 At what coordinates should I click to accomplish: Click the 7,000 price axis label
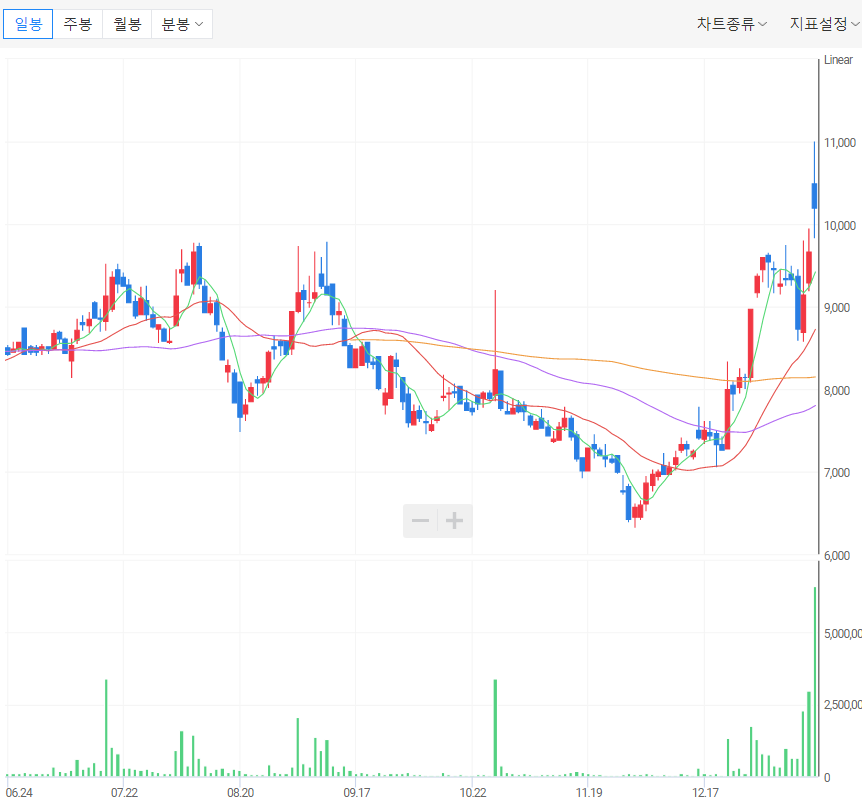point(837,473)
